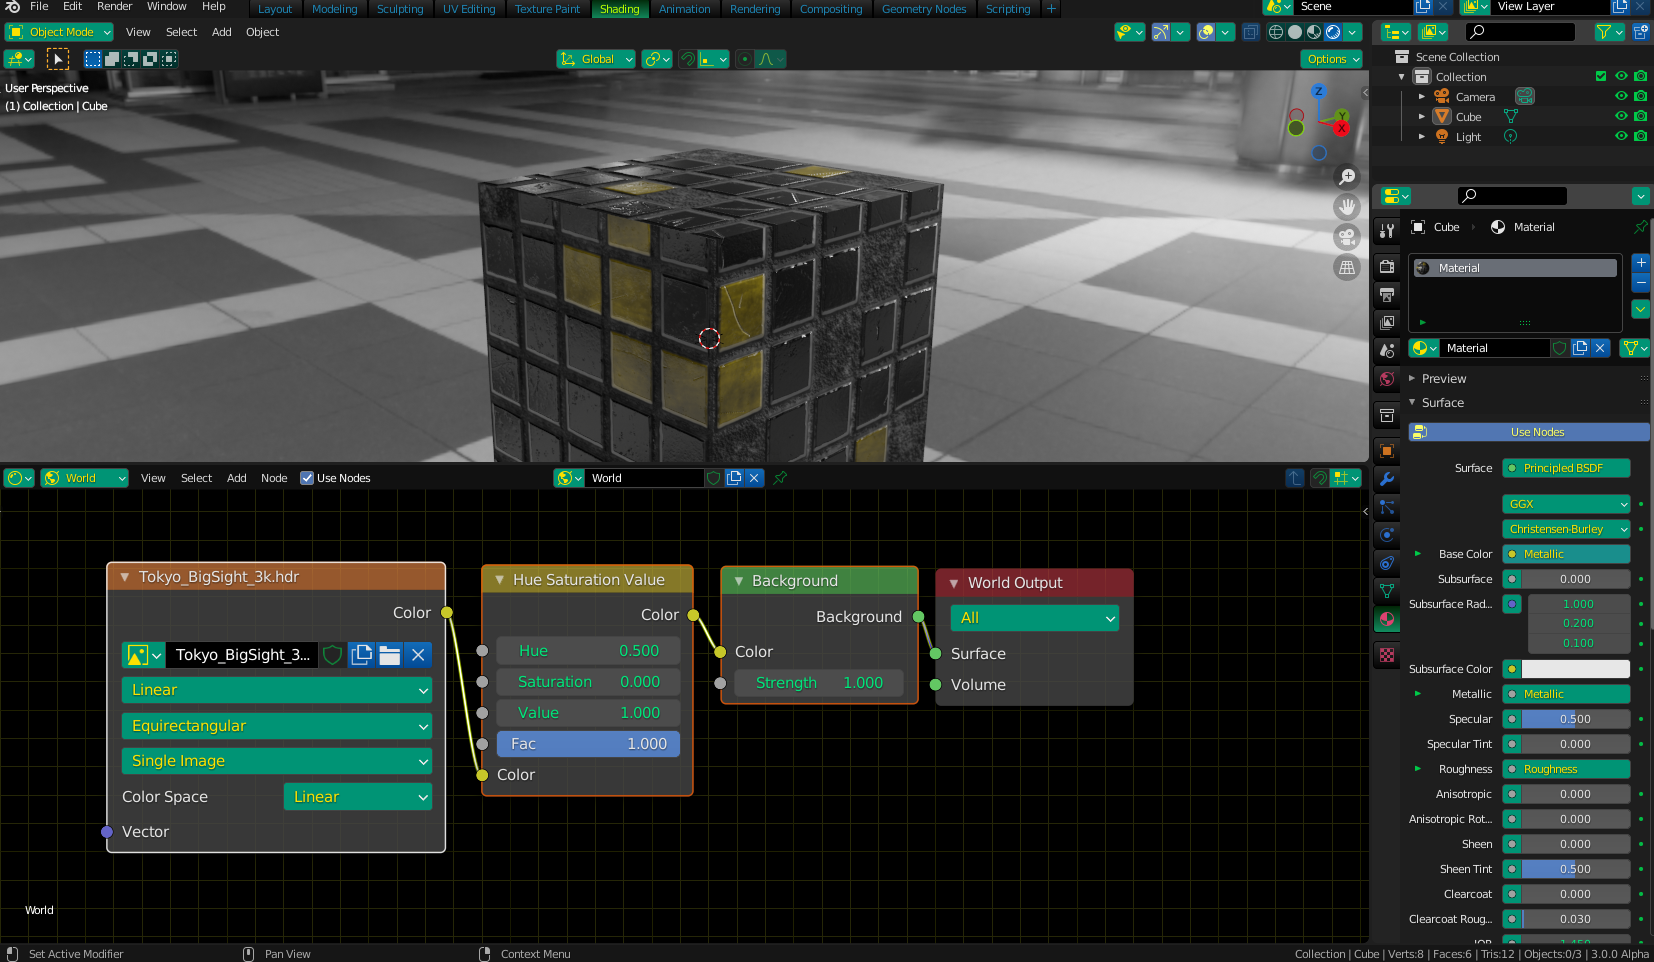Open the Tool properties tab
Image resolution: width=1654 pixels, height=962 pixels.
pos(1387,231)
